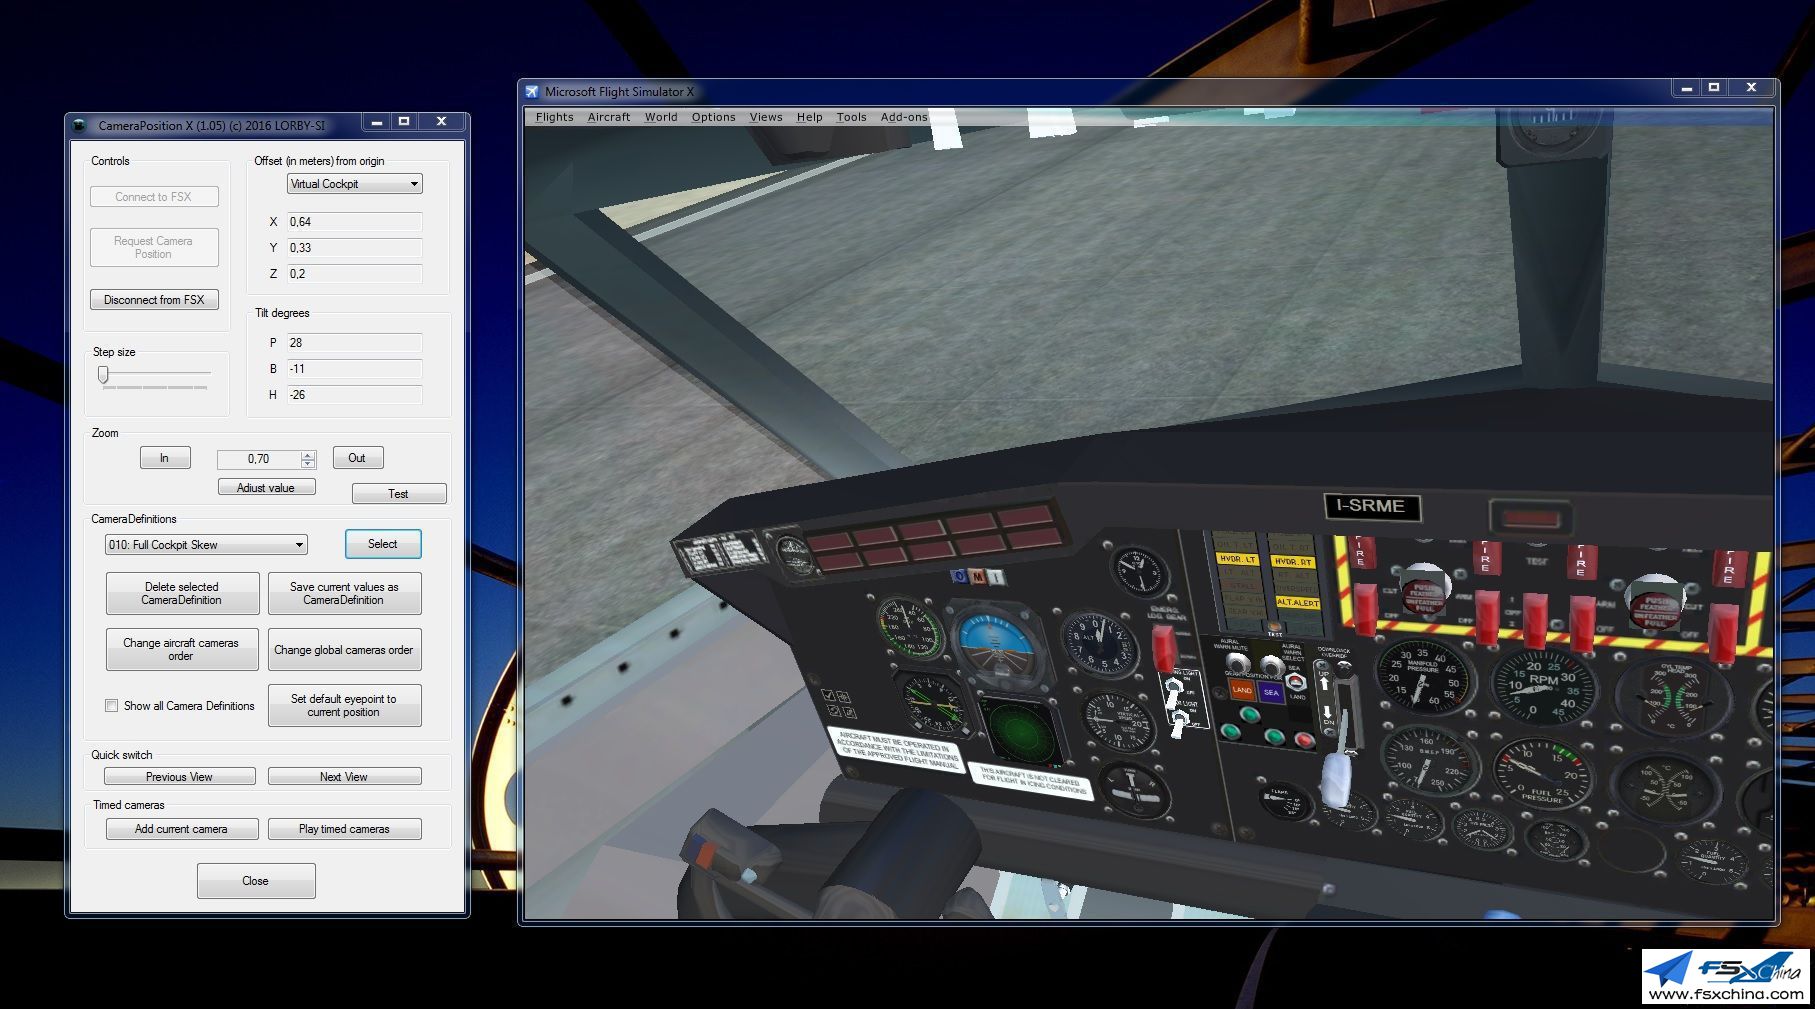This screenshot has height=1009, width=1815.
Task: Expand the 010: Full Cockpit Skew dropdown
Action: point(206,545)
